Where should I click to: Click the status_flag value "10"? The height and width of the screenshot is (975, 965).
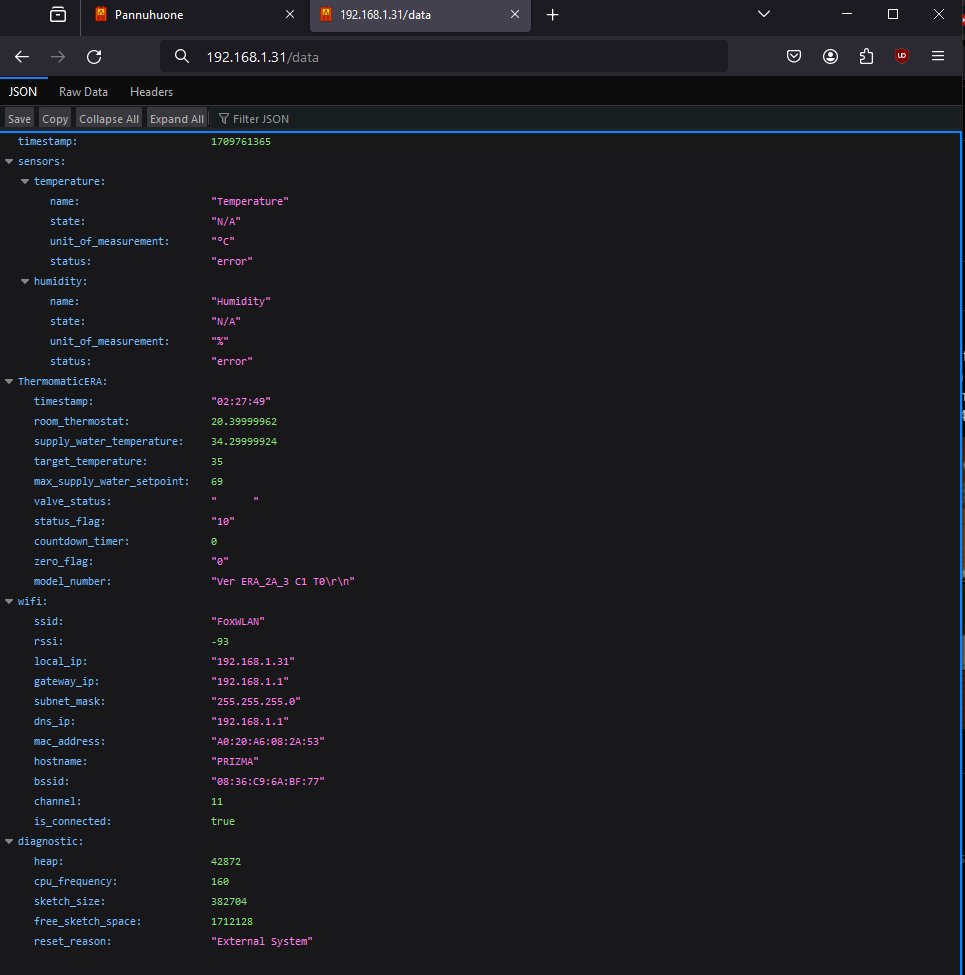point(223,522)
